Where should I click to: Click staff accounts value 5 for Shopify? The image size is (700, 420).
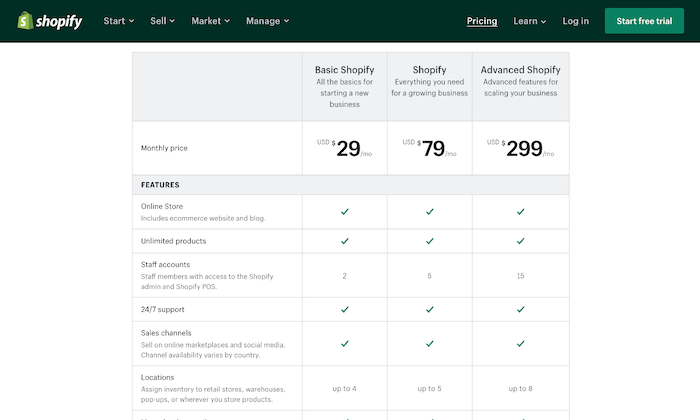click(x=429, y=276)
